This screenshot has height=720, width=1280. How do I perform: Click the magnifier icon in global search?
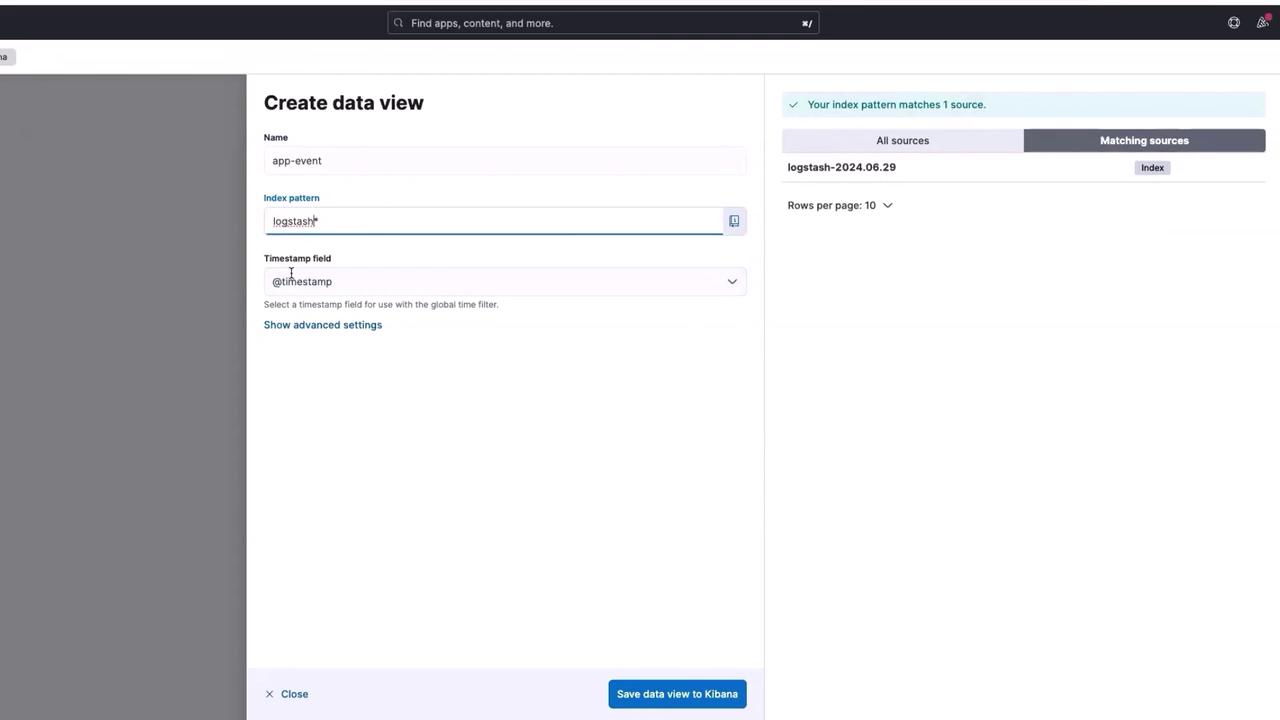(399, 23)
